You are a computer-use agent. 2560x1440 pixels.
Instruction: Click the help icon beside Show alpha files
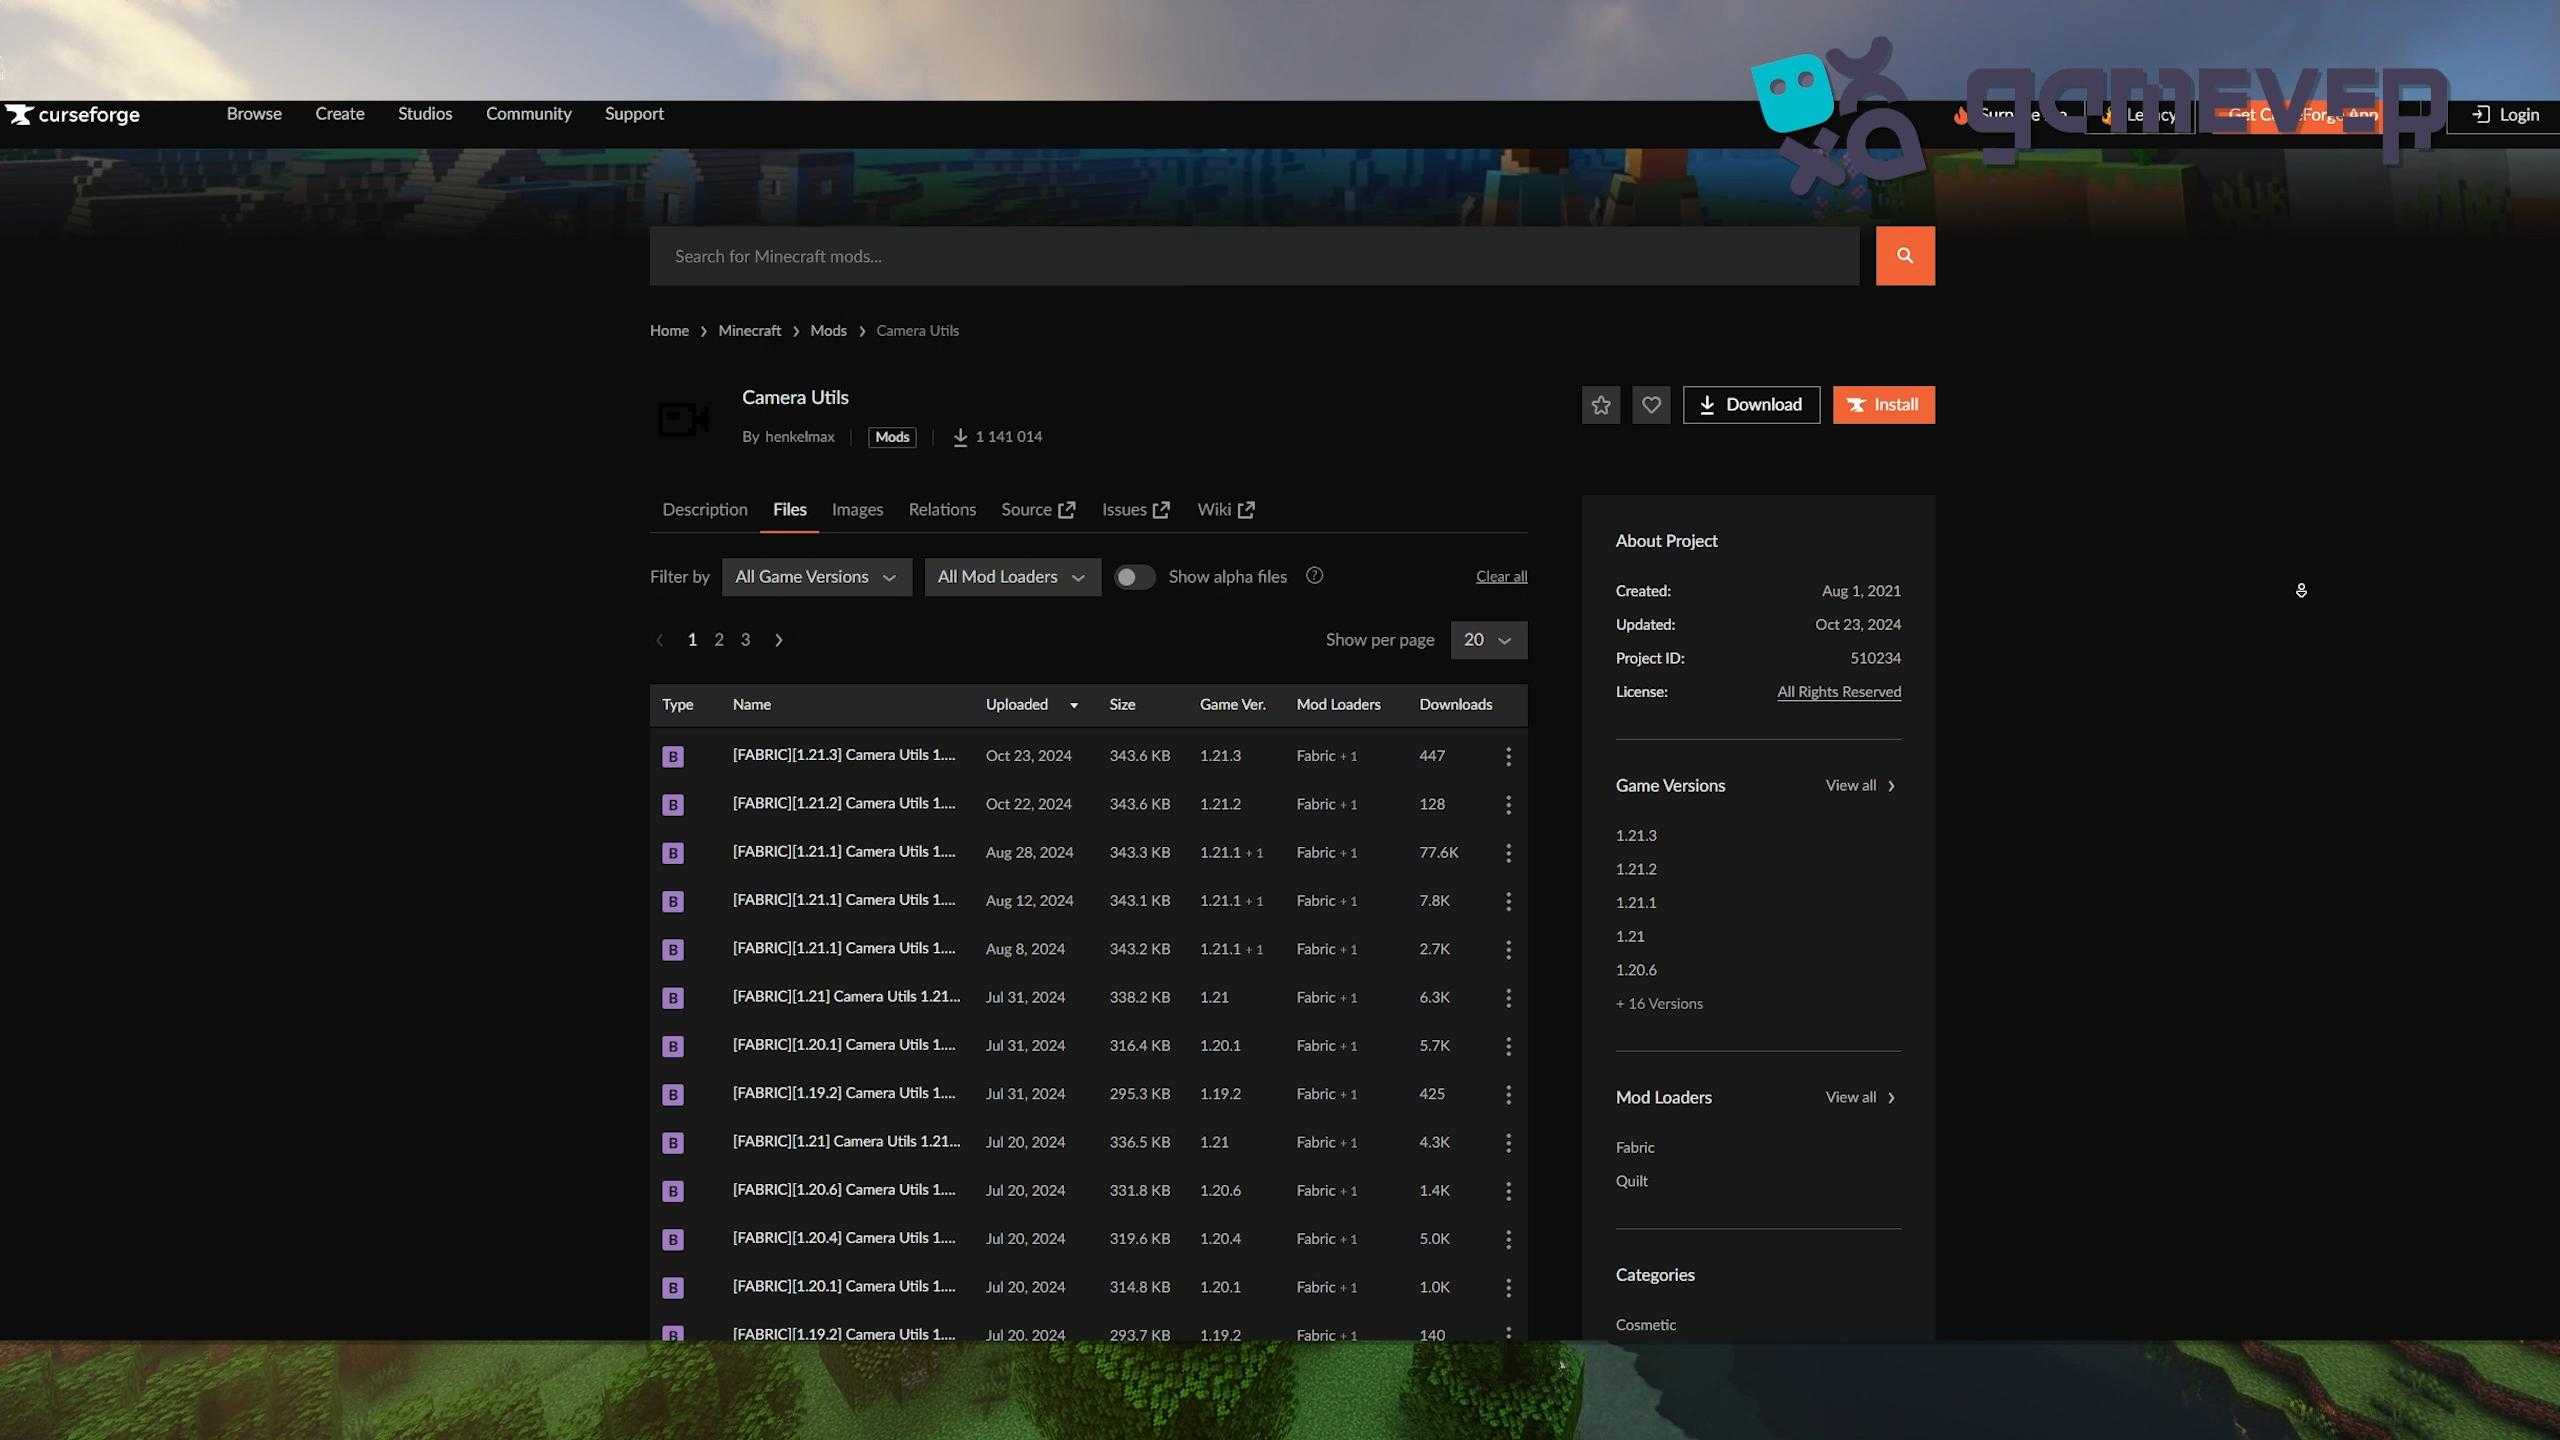click(x=1314, y=576)
